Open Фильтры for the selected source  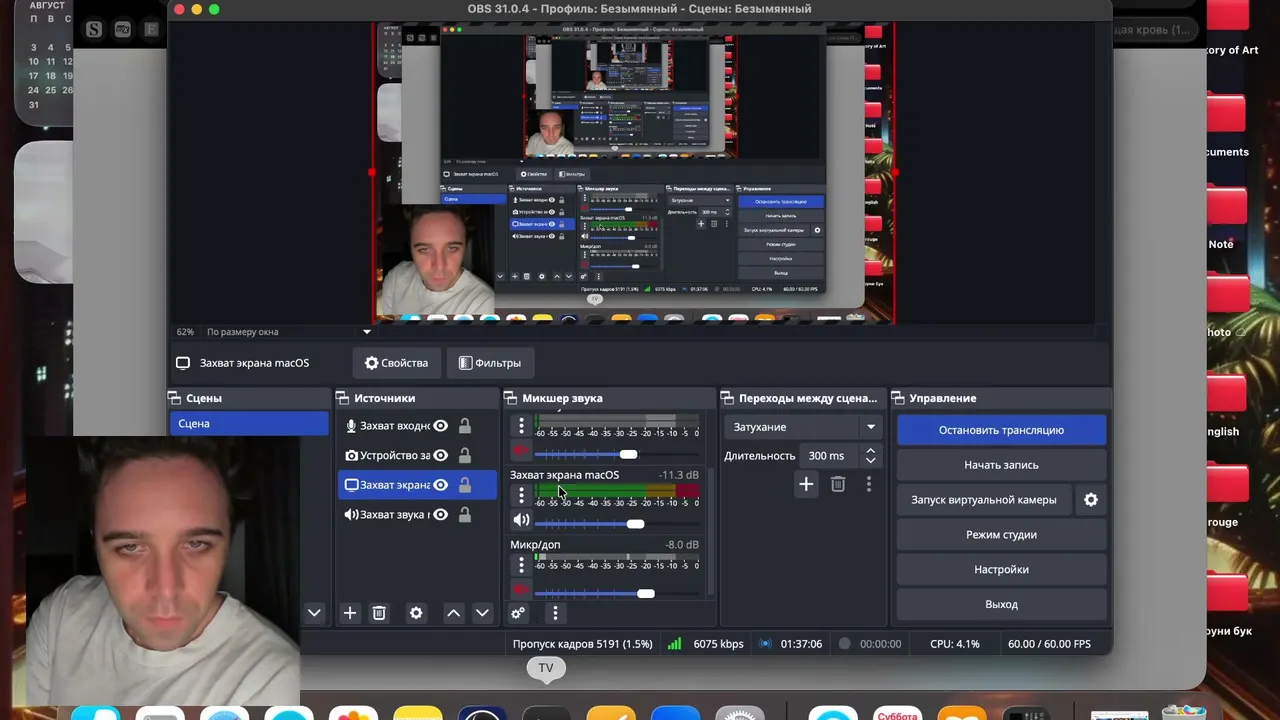(490, 363)
